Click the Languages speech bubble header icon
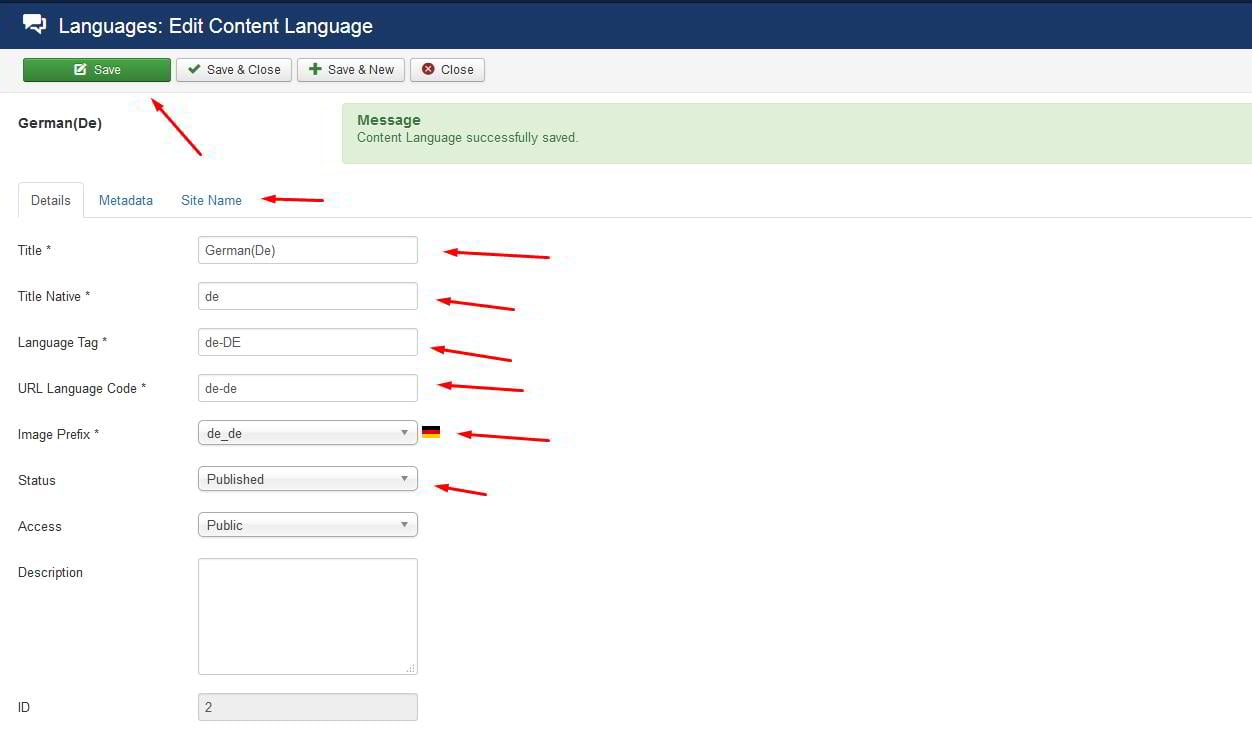Image resolution: width=1252 pixels, height=741 pixels. [34, 25]
